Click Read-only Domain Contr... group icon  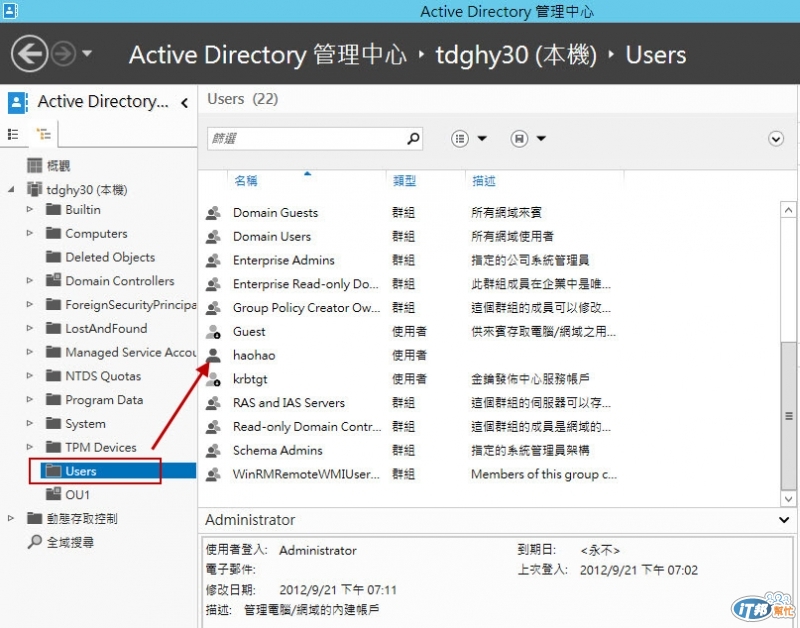pos(213,426)
